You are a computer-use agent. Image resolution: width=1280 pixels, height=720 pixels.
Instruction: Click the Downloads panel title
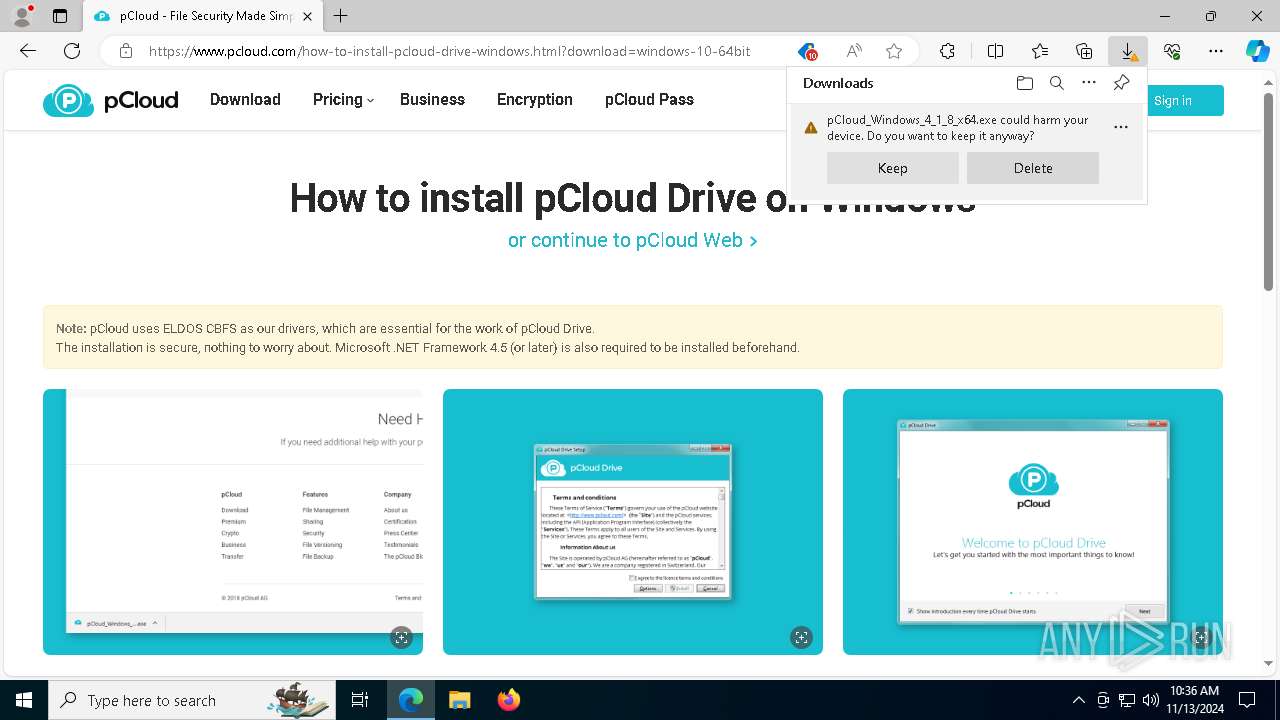pos(838,83)
